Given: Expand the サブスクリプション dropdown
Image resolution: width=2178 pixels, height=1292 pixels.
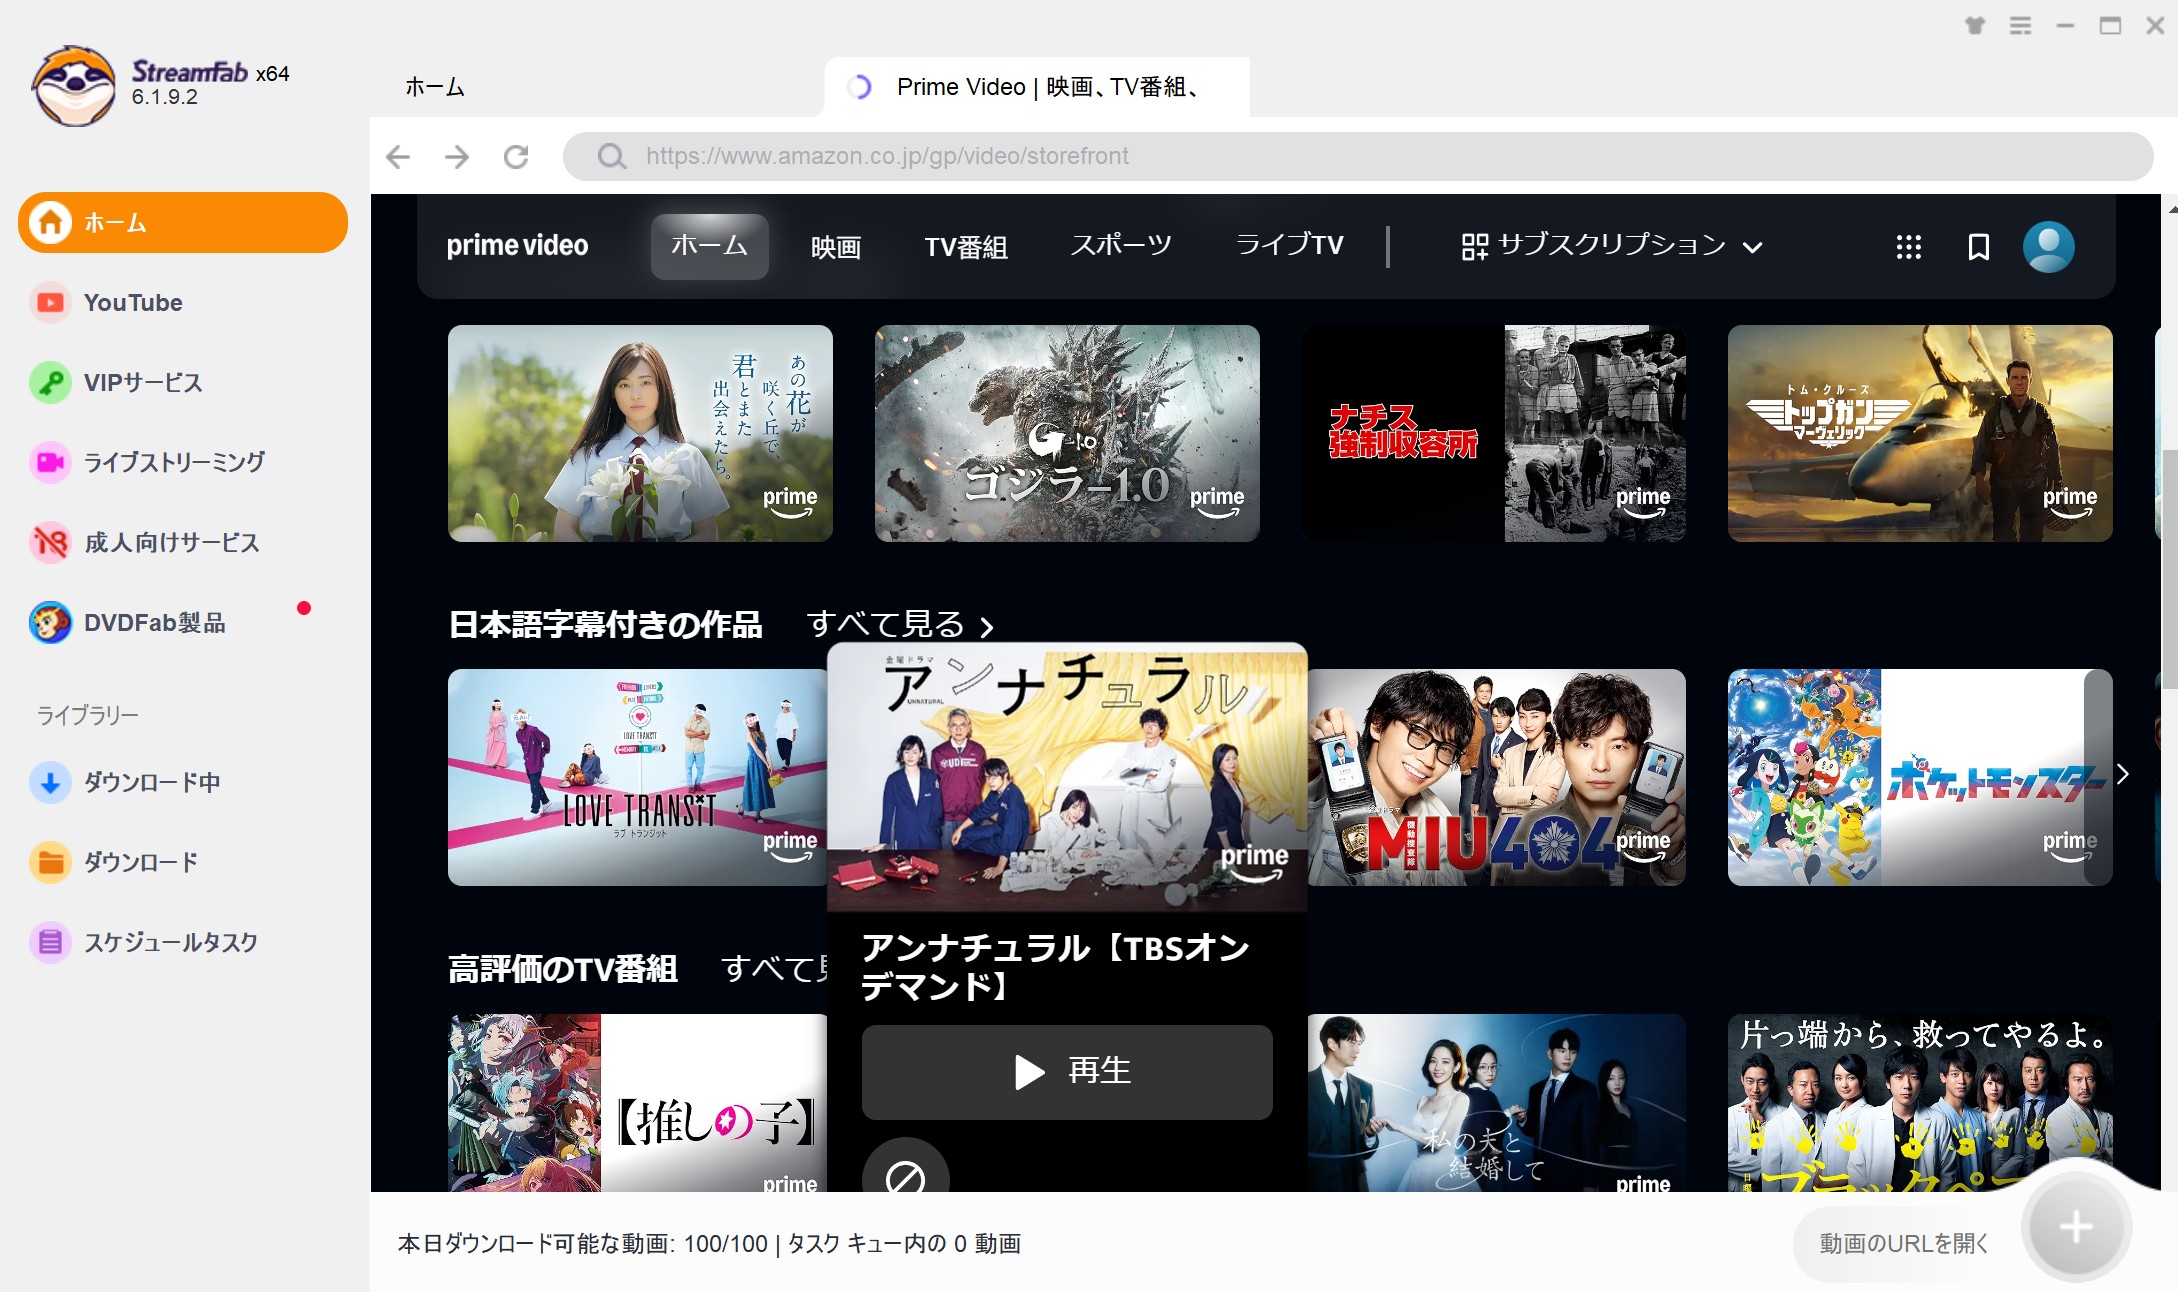Looking at the screenshot, I should 1612,246.
